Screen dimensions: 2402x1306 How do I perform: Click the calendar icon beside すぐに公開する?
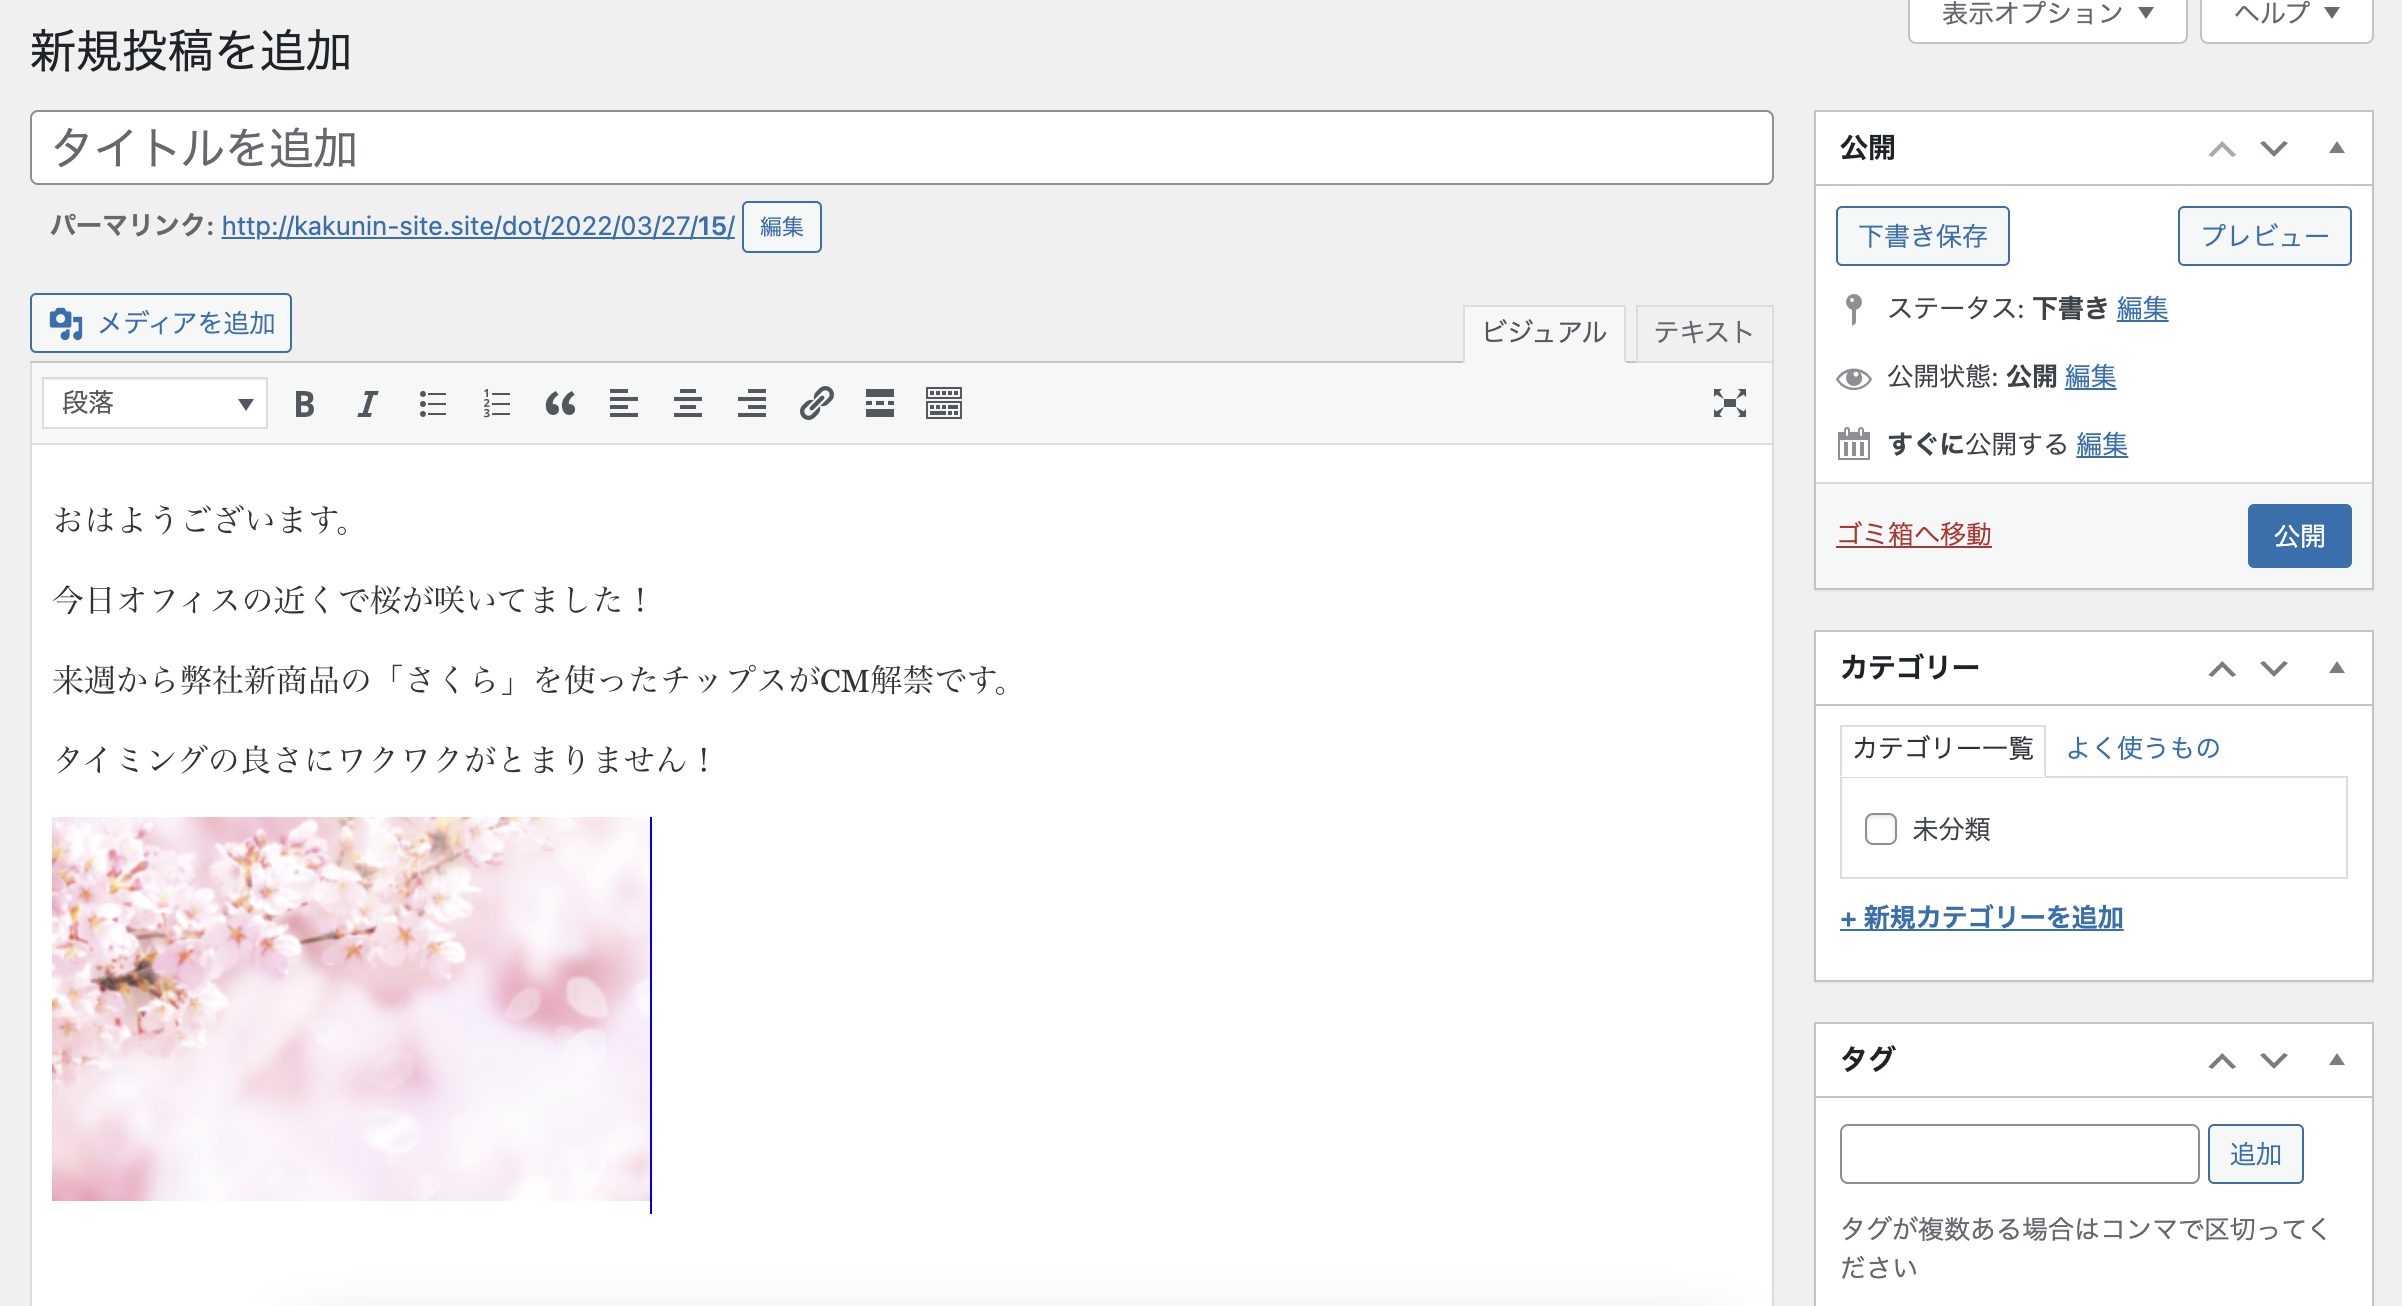1853,444
